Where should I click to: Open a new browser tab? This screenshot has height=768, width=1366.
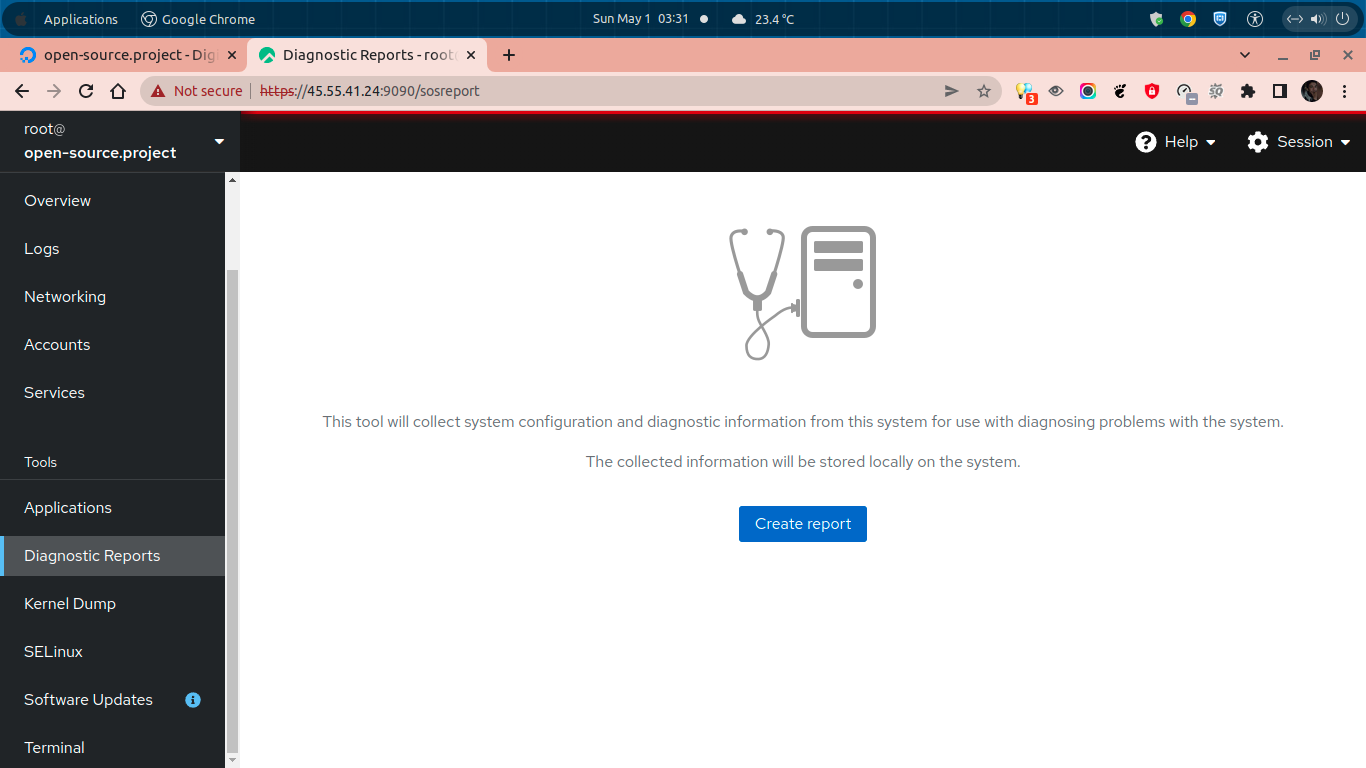coord(509,55)
